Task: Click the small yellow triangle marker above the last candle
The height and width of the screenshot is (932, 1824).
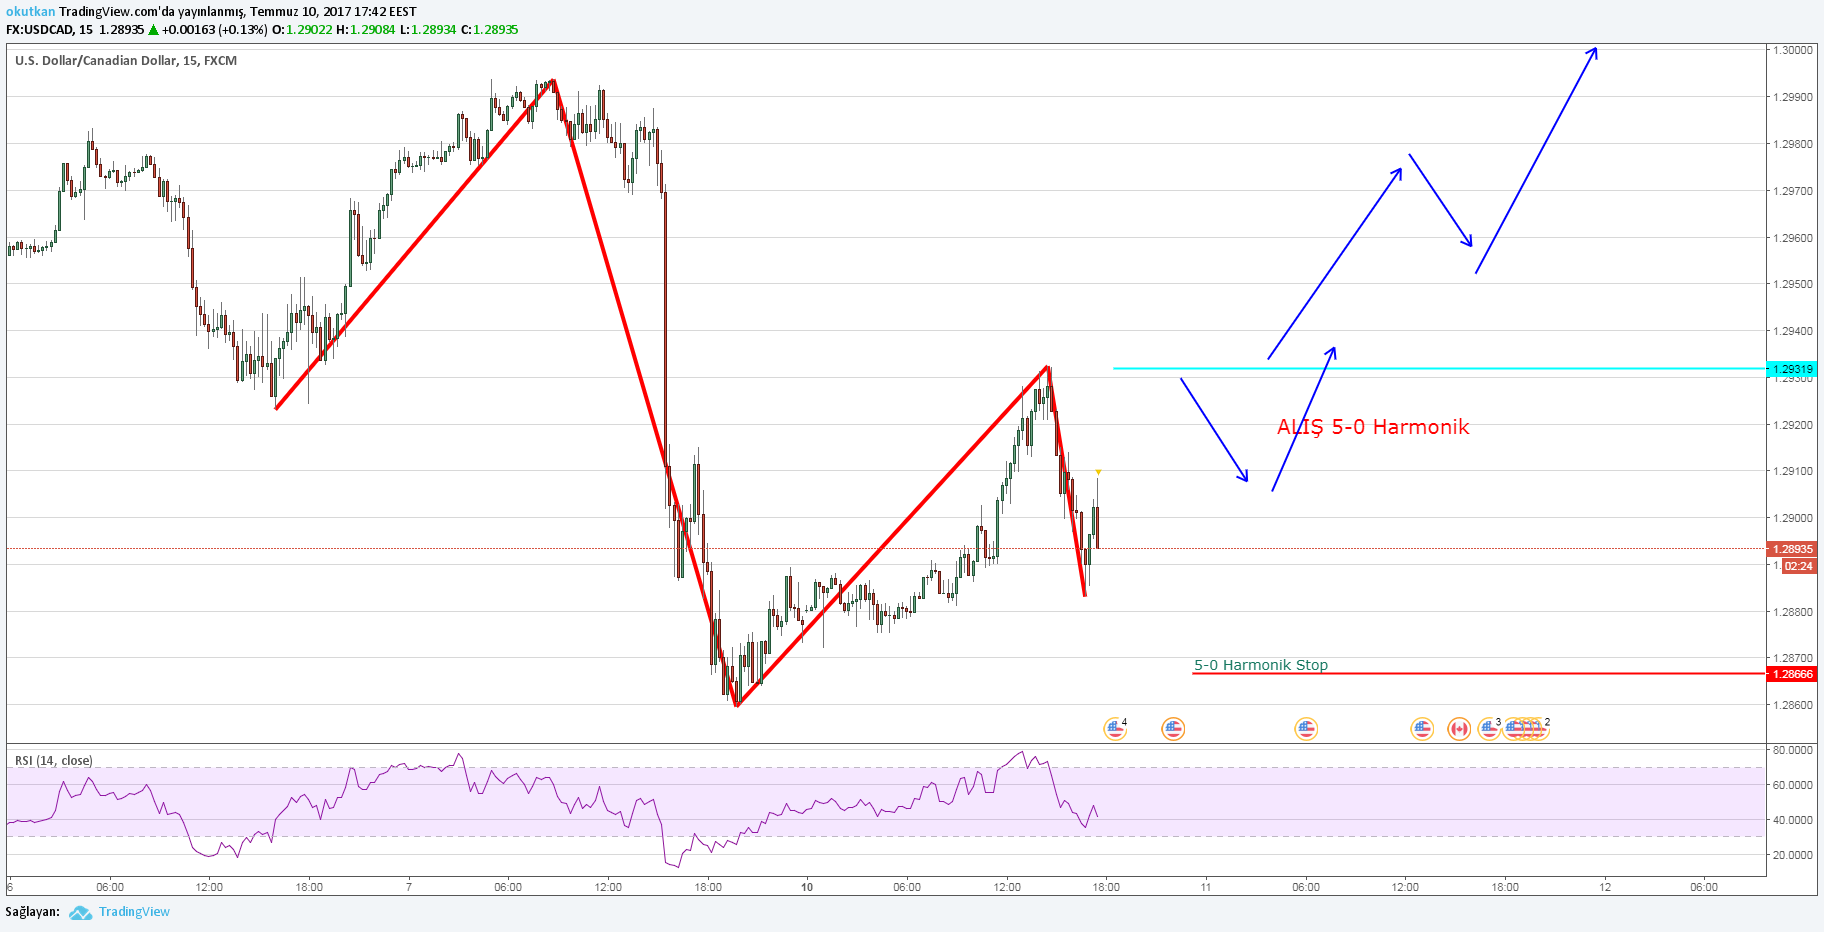Action: tap(1098, 472)
